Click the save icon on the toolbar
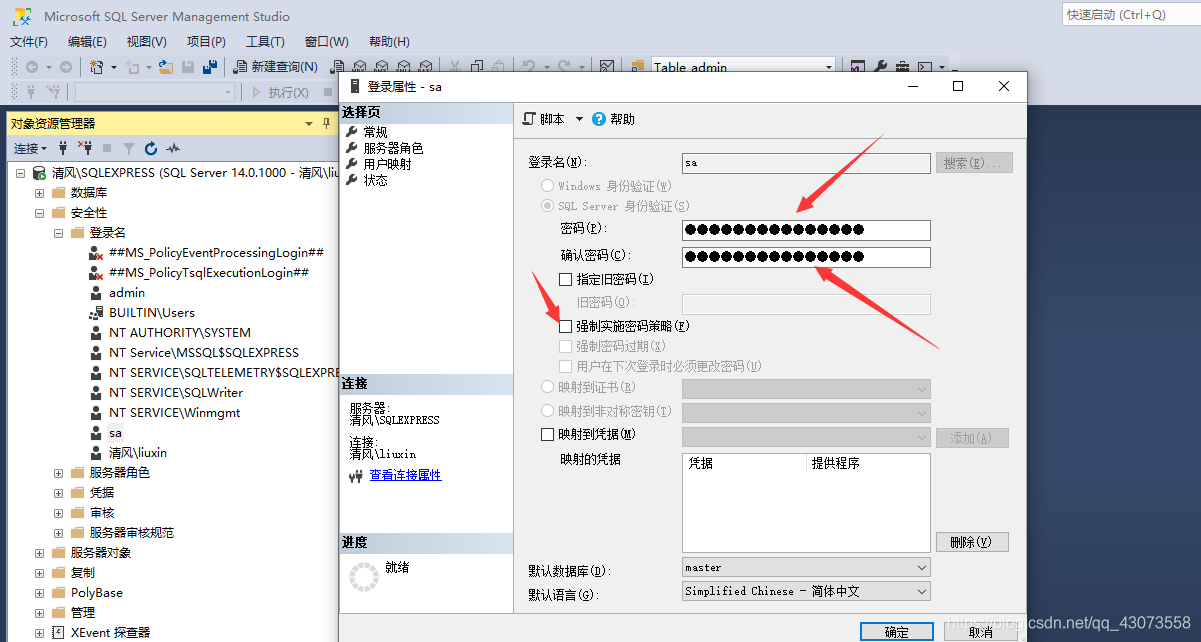The height and width of the screenshot is (642, 1201). point(188,66)
